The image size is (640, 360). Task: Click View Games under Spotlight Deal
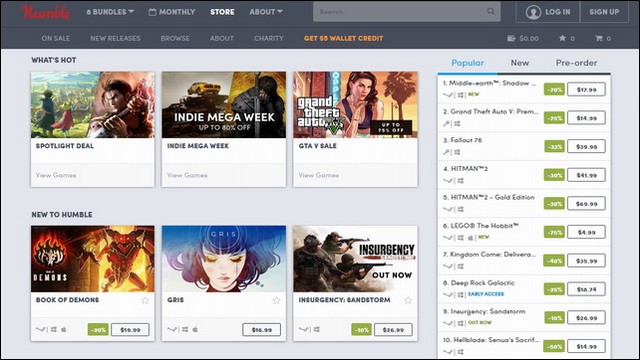click(x=56, y=175)
